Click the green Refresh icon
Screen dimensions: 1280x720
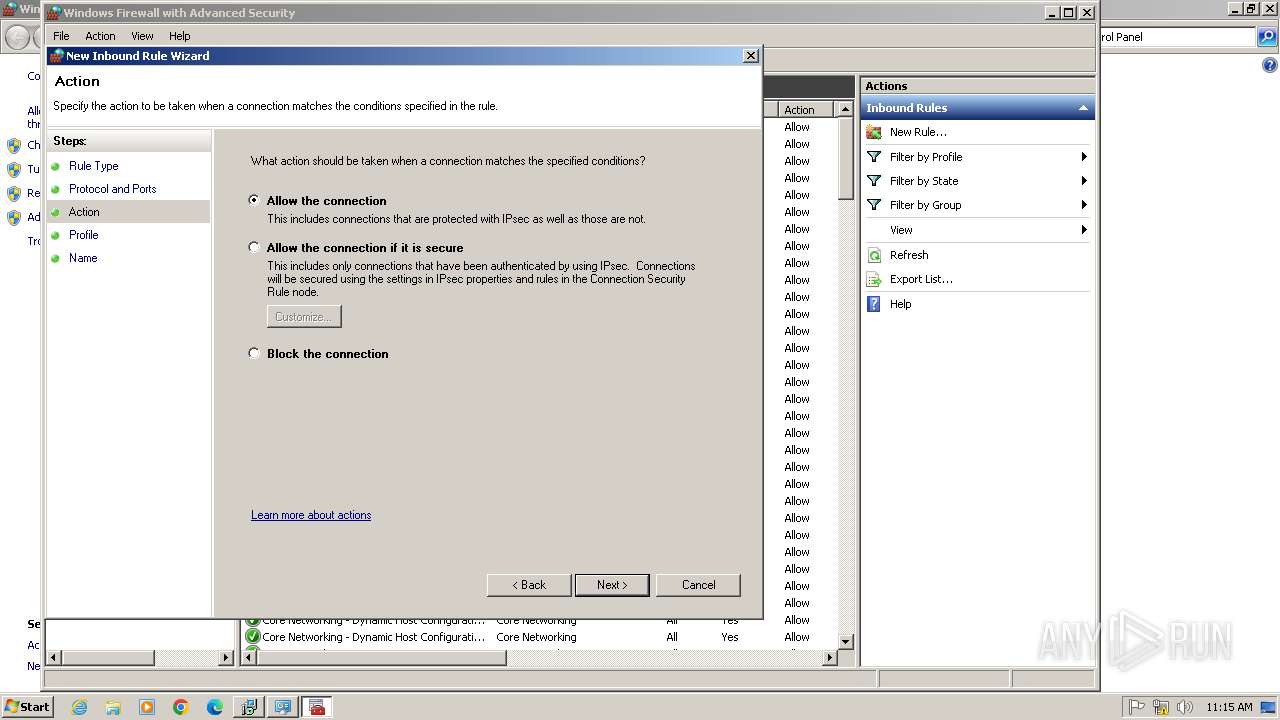point(874,255)
